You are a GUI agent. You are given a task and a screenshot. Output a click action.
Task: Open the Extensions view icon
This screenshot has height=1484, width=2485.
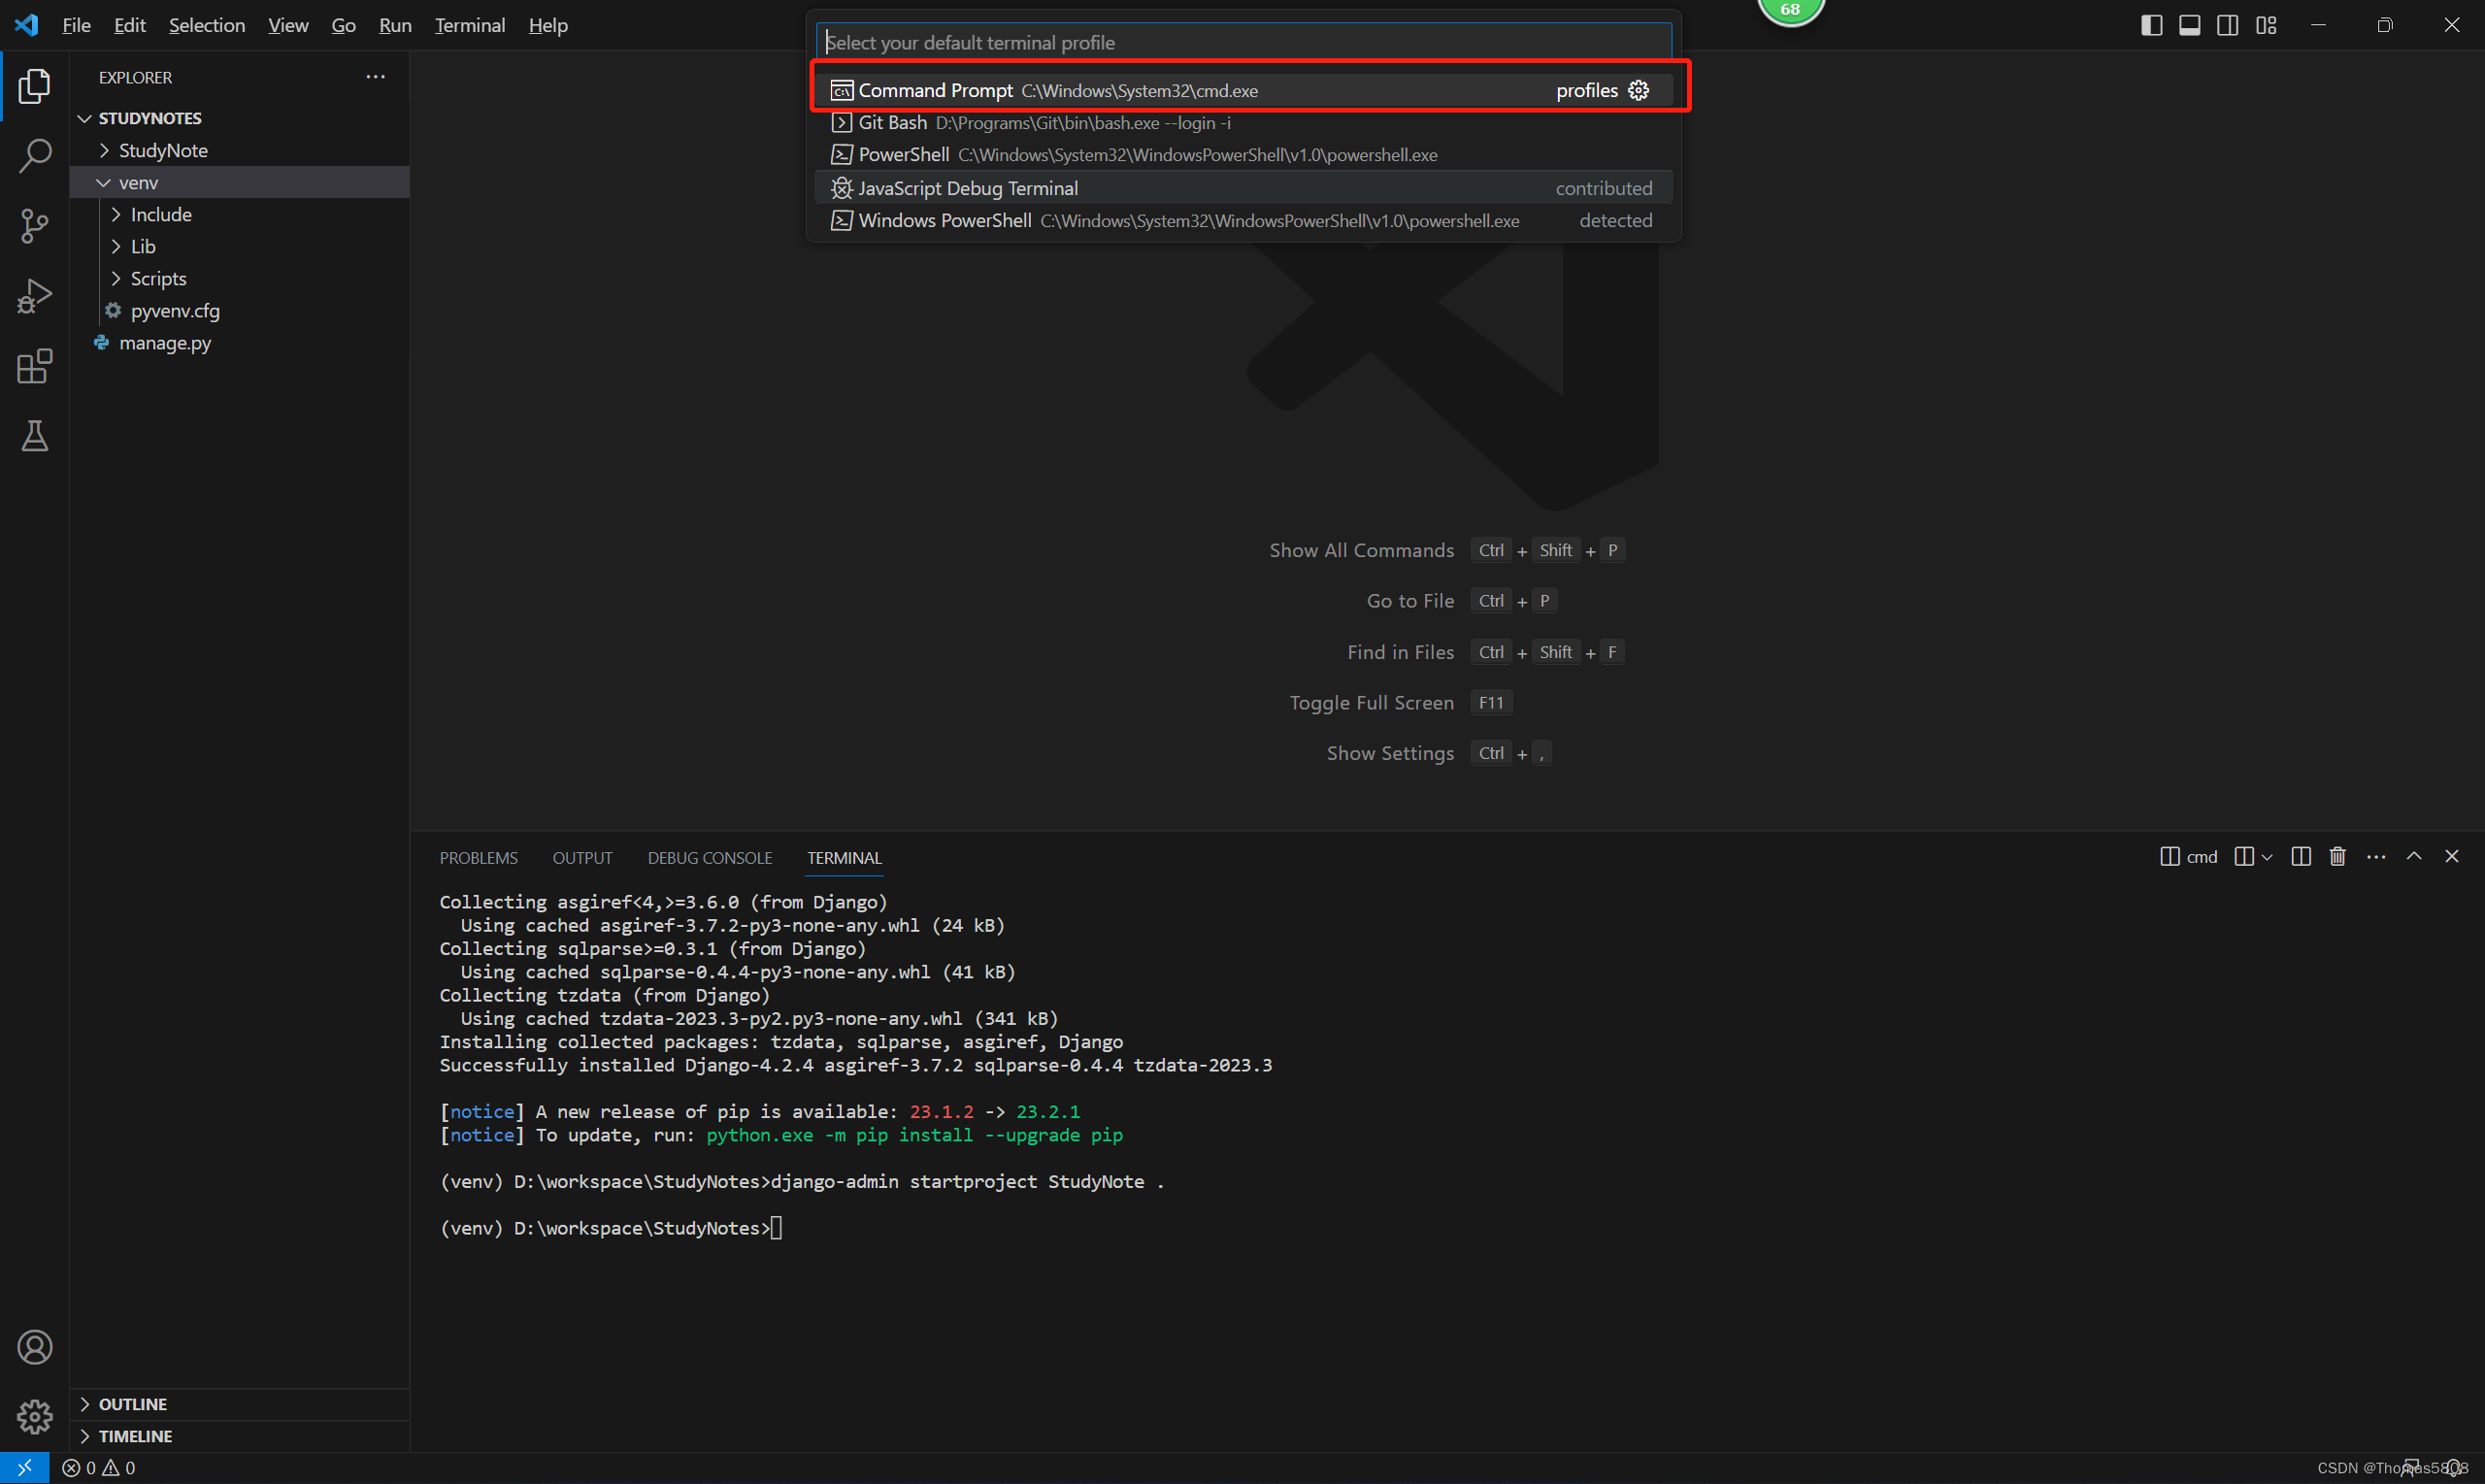33,366
